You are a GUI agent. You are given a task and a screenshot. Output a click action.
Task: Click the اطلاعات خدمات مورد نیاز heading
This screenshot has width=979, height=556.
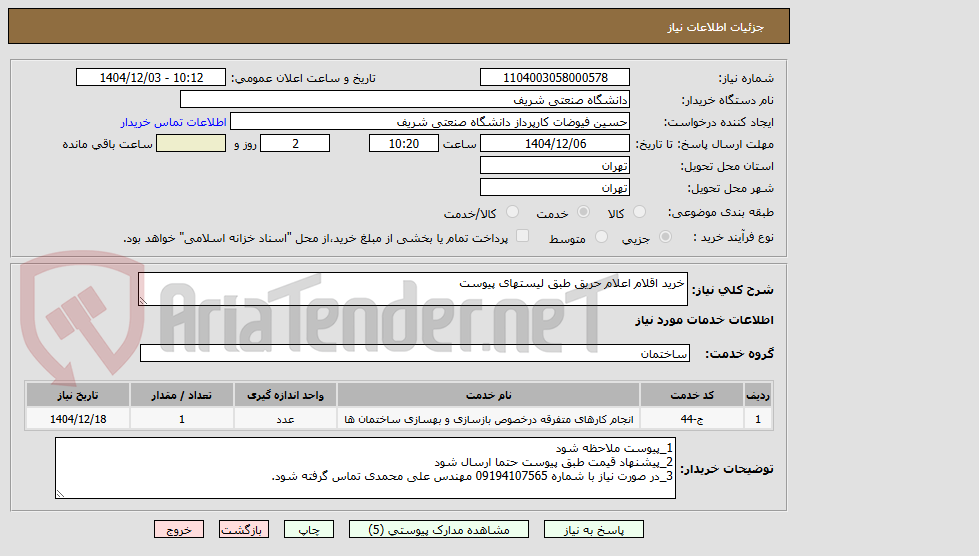tap(704, 320)
